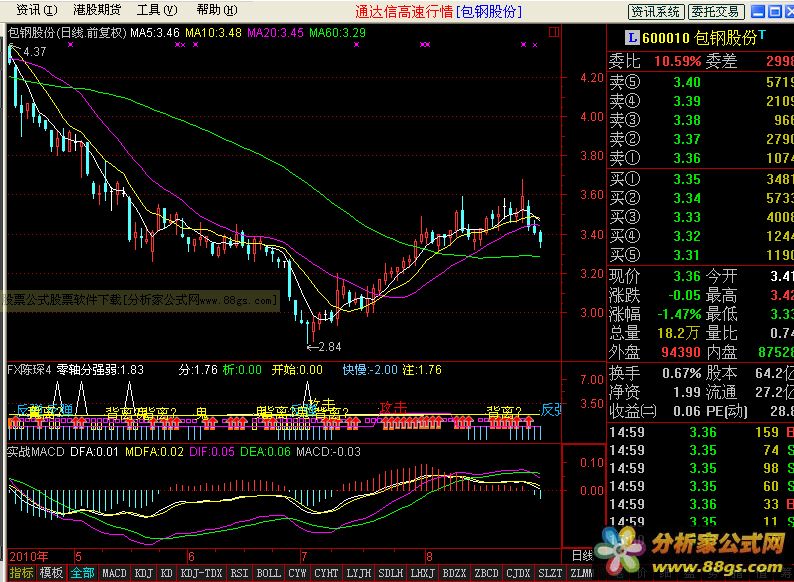The height and width of the screenshot is (582, 794).
Task: Click the 委托交易 button
Action: coord(717,12)
